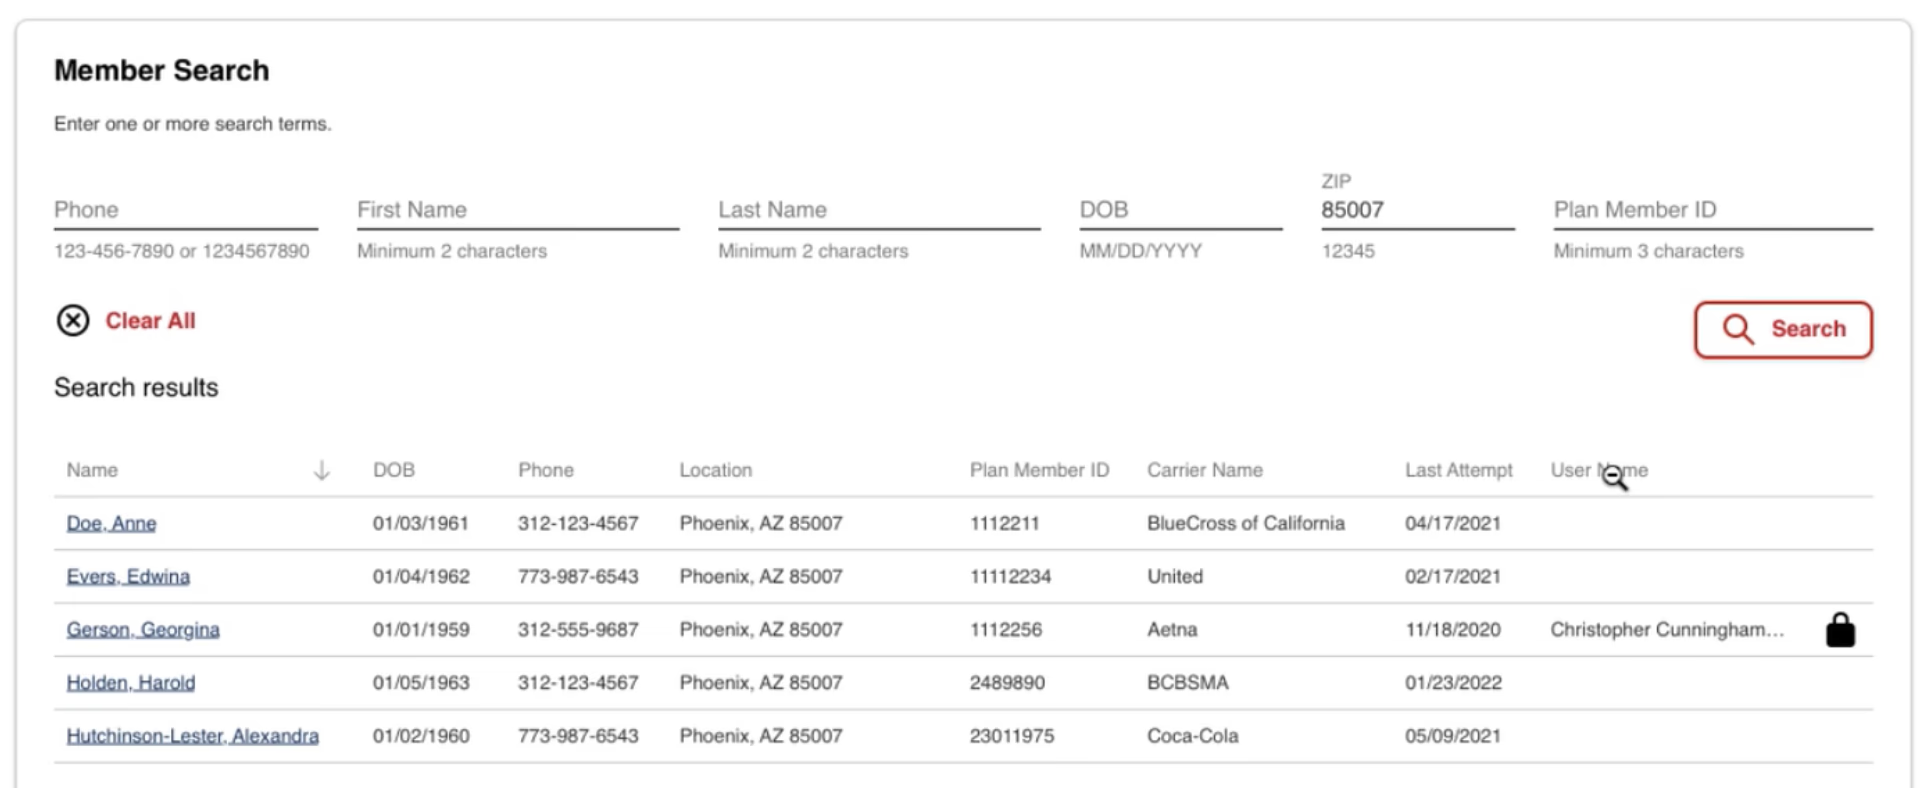Click the Carrier Name column header
Image resolution: width=1932 pixels, height=788 pixels.
(1204, 470)
